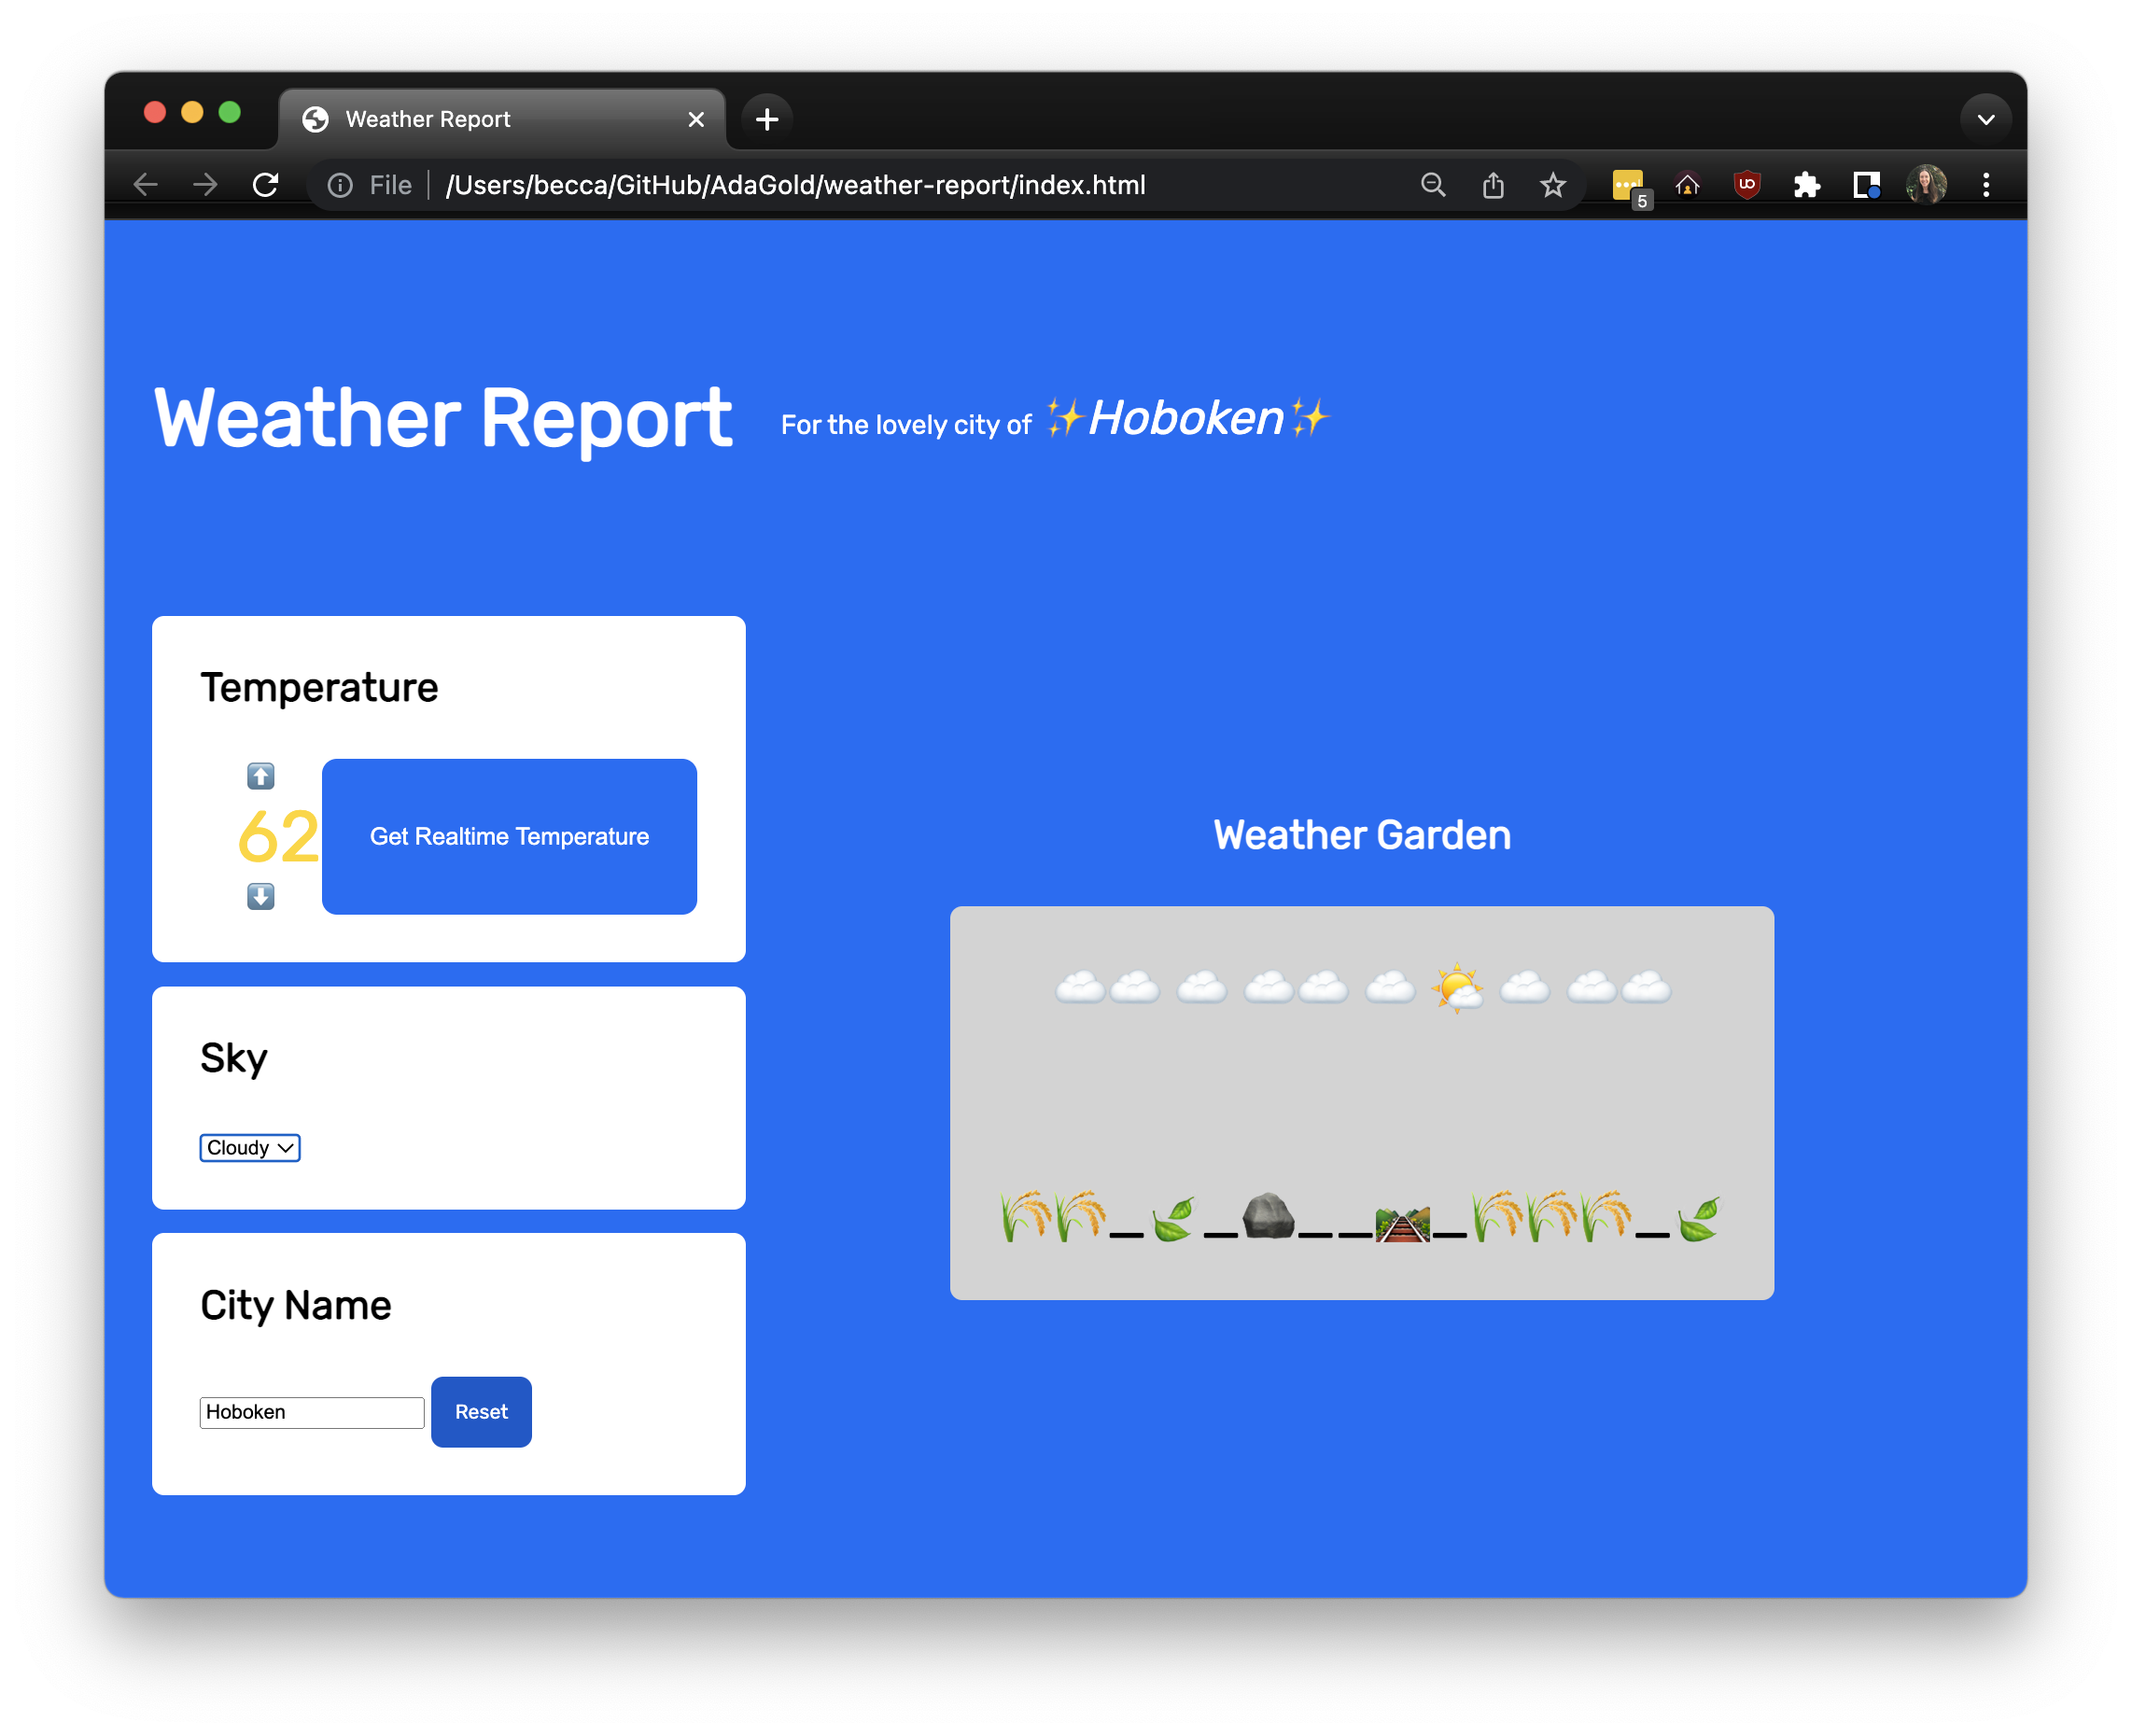Click the browser bookmarks star icon
Image resolution: width=2132 pixels, height=1736 pixels.
pyautogui.click(x=1555, y=186)
